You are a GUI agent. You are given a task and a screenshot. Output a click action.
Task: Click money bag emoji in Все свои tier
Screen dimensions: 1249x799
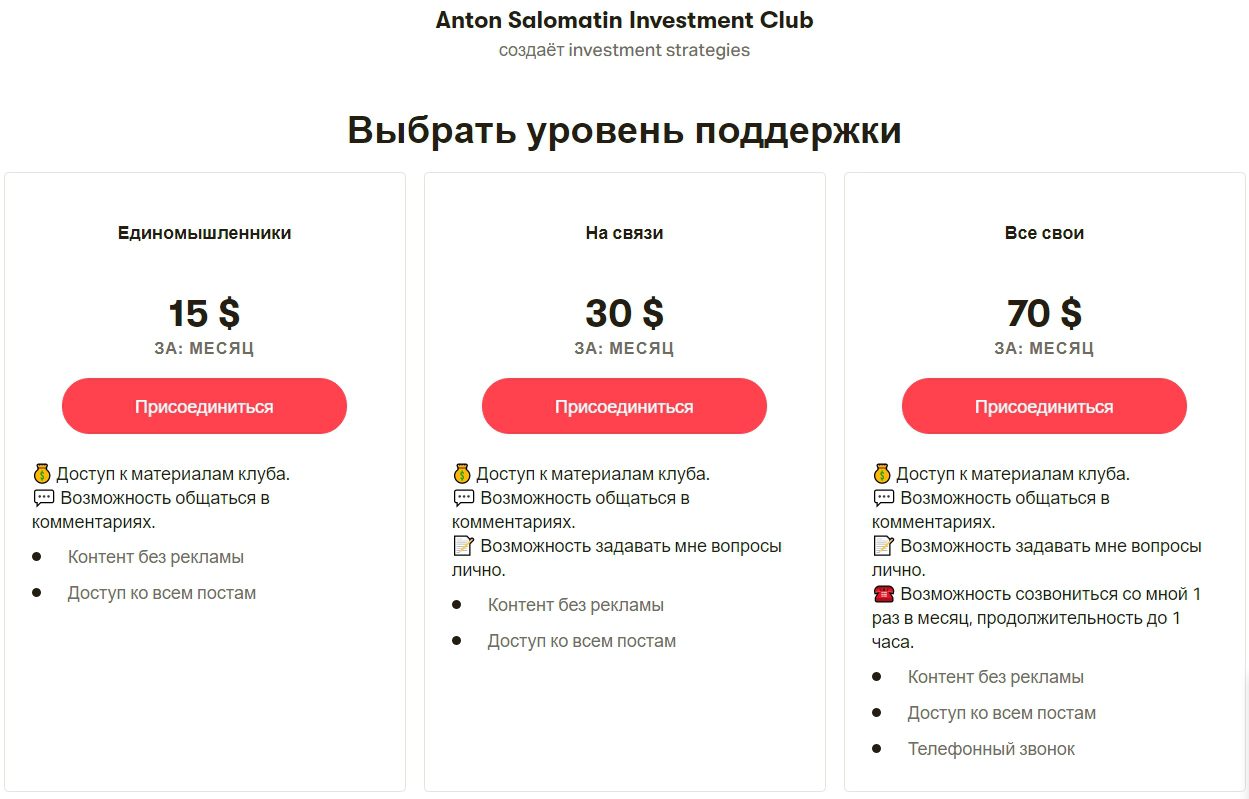882,473
